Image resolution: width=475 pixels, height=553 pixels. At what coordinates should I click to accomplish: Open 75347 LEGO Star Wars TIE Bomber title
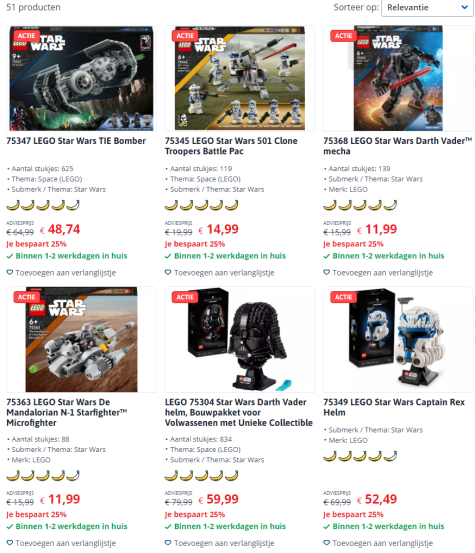[x=76, y=141]
